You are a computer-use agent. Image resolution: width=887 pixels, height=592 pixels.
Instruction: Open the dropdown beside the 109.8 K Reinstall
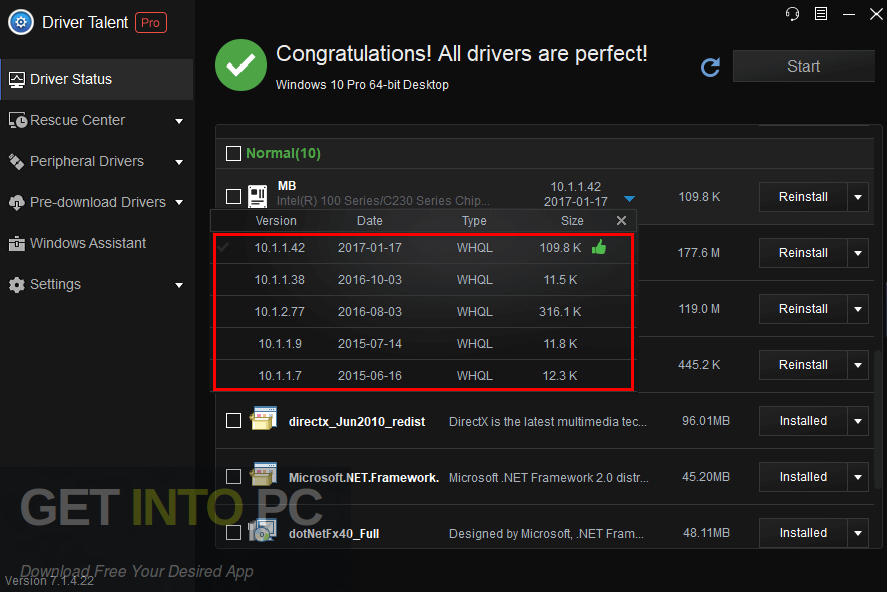[858, 197]
